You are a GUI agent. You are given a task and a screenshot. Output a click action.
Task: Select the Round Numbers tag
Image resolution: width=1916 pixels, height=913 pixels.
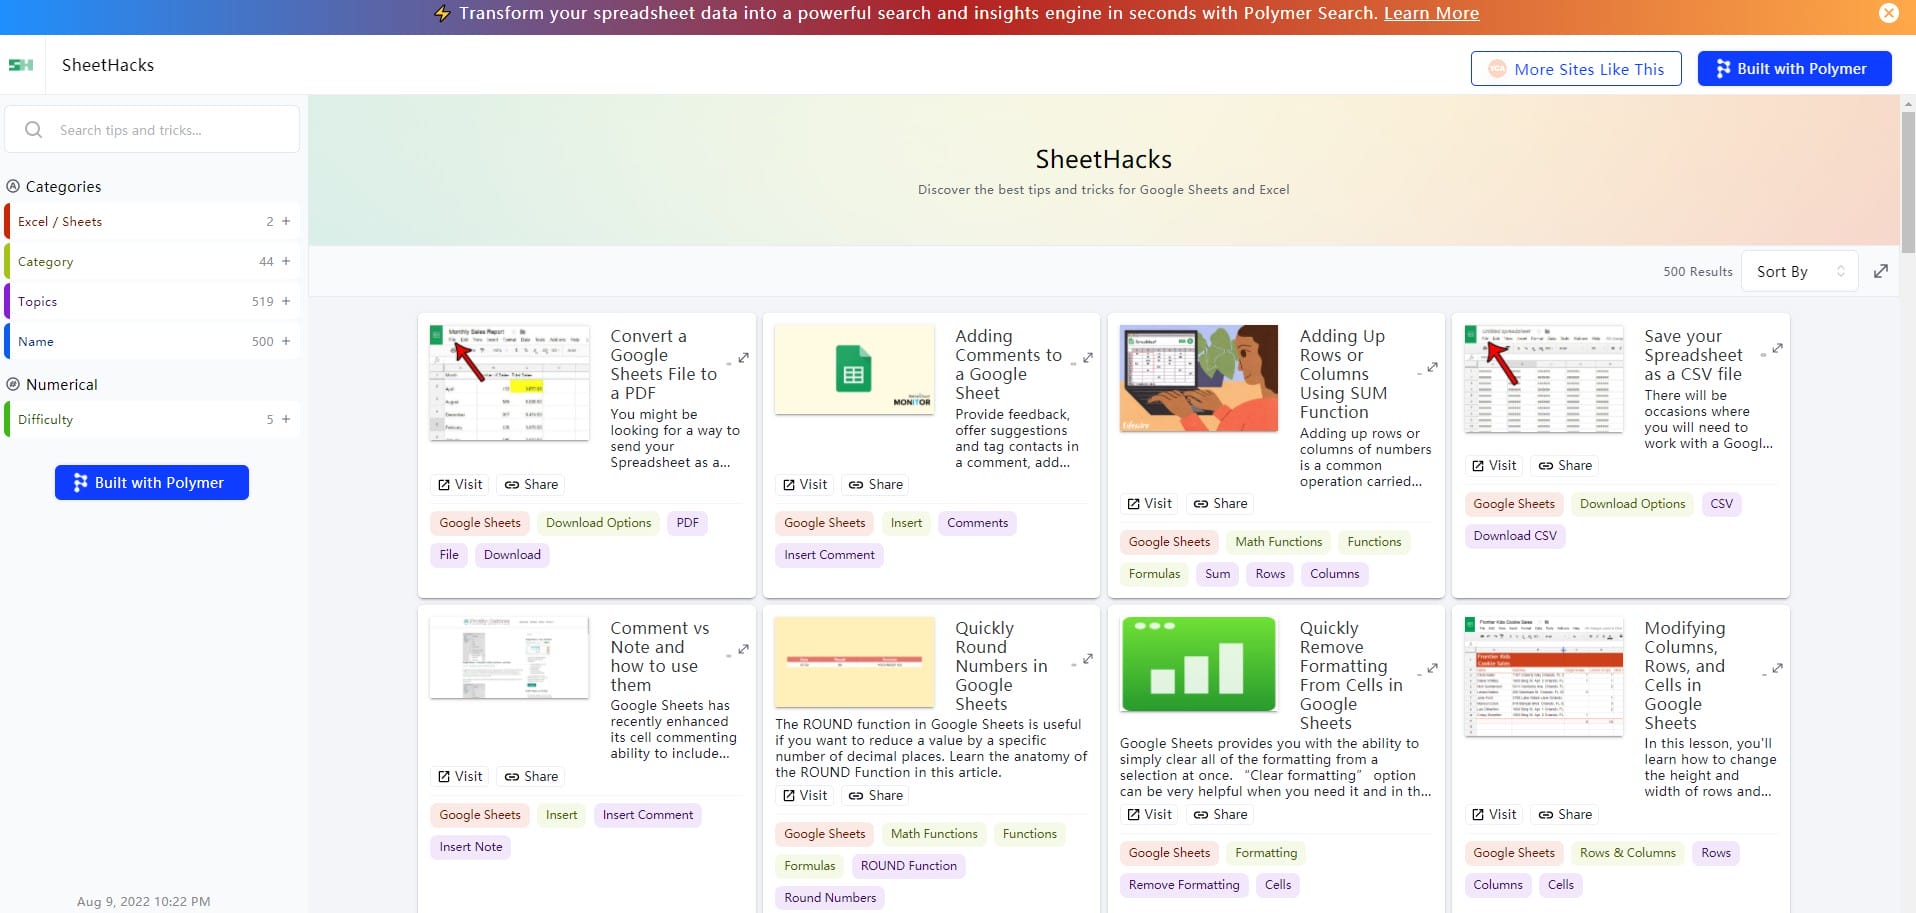tap(829, 898)
